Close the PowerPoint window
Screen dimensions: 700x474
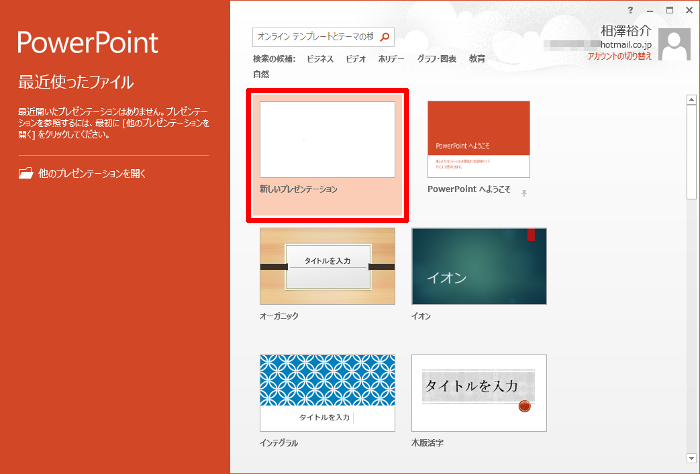point(689,10)
